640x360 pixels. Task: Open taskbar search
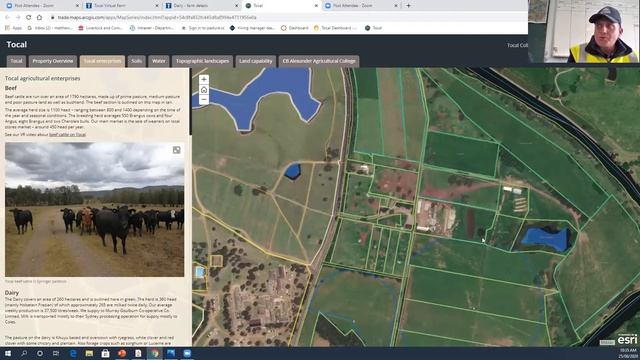coord(24,353)
